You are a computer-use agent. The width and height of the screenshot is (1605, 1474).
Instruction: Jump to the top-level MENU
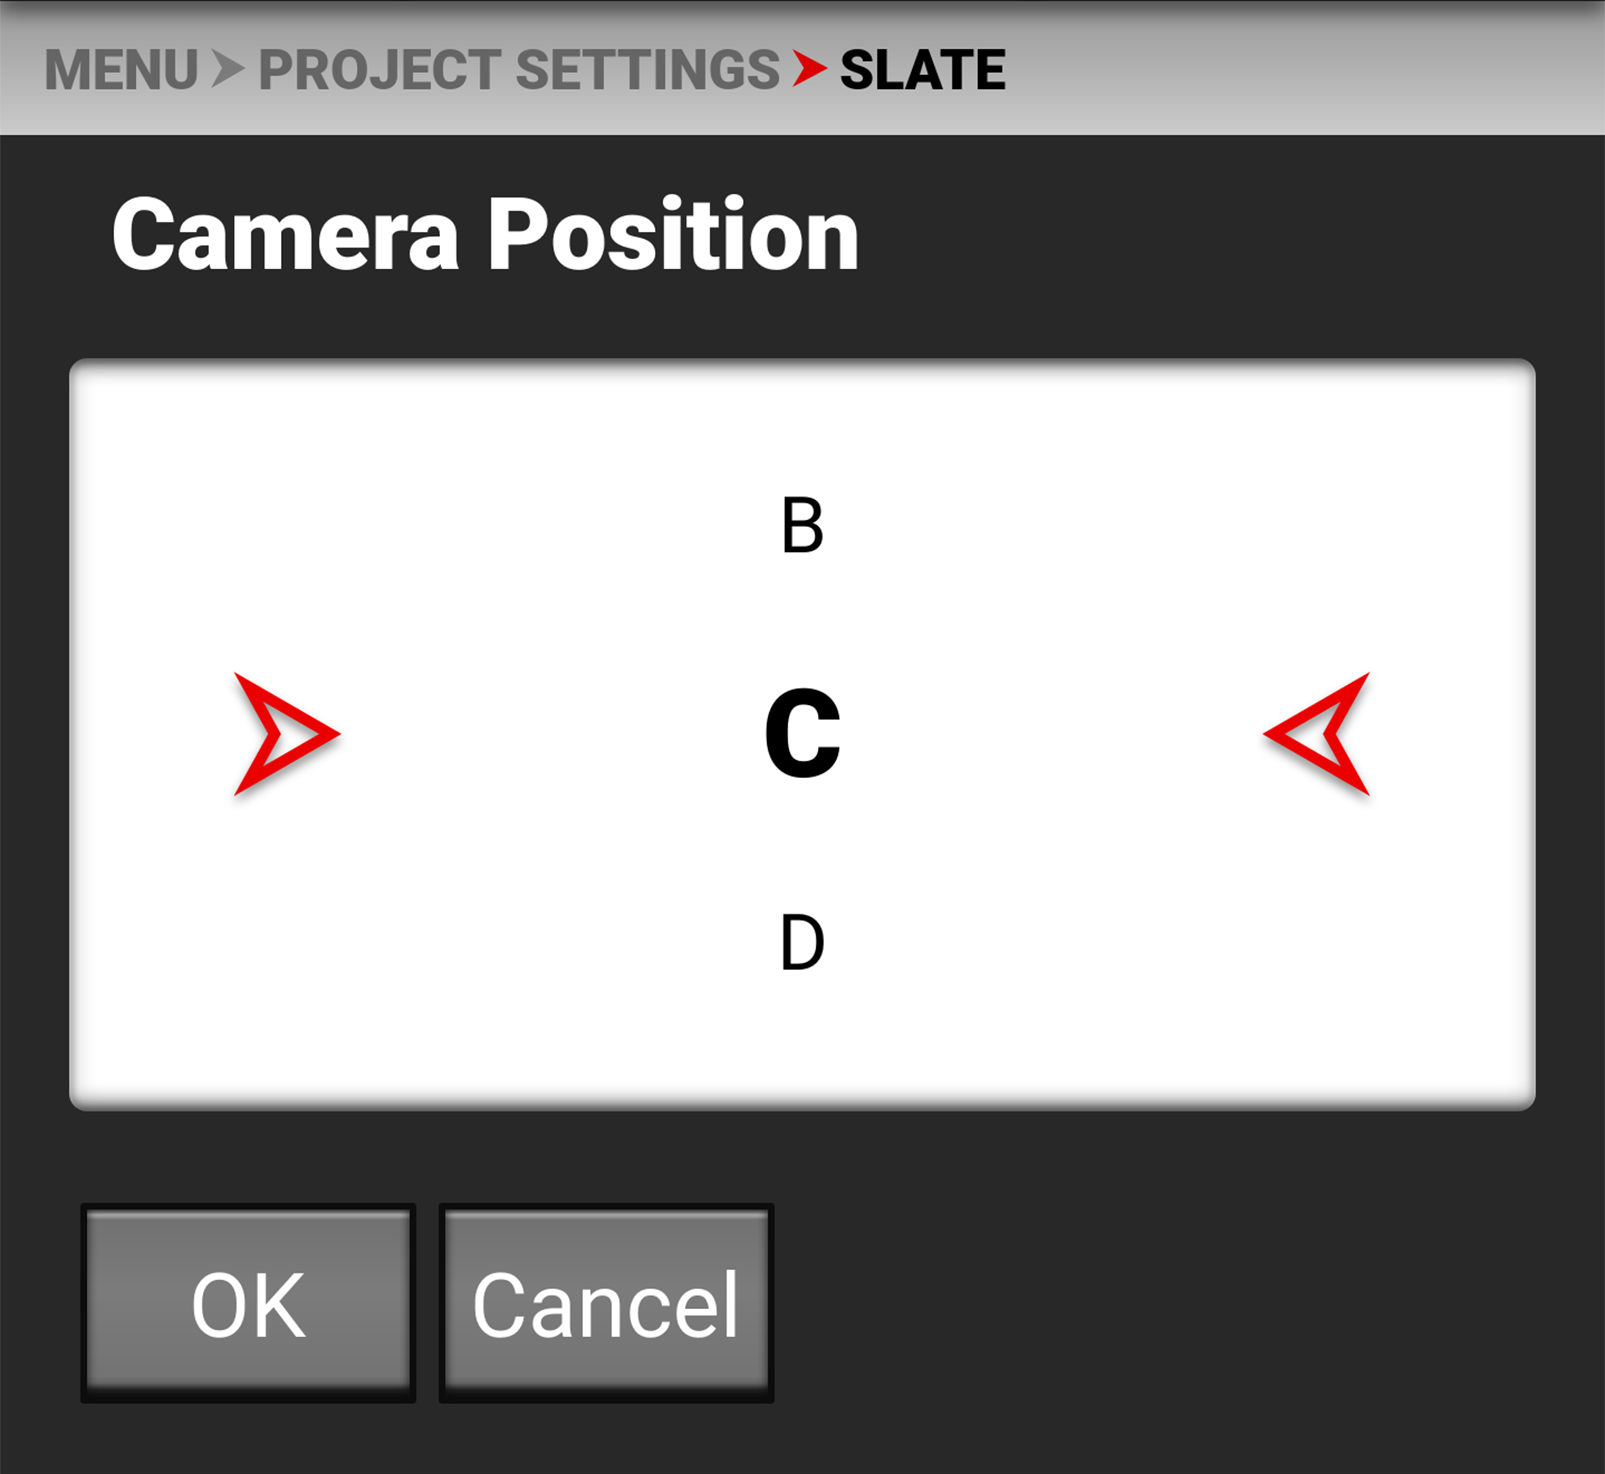pos(121,70)
